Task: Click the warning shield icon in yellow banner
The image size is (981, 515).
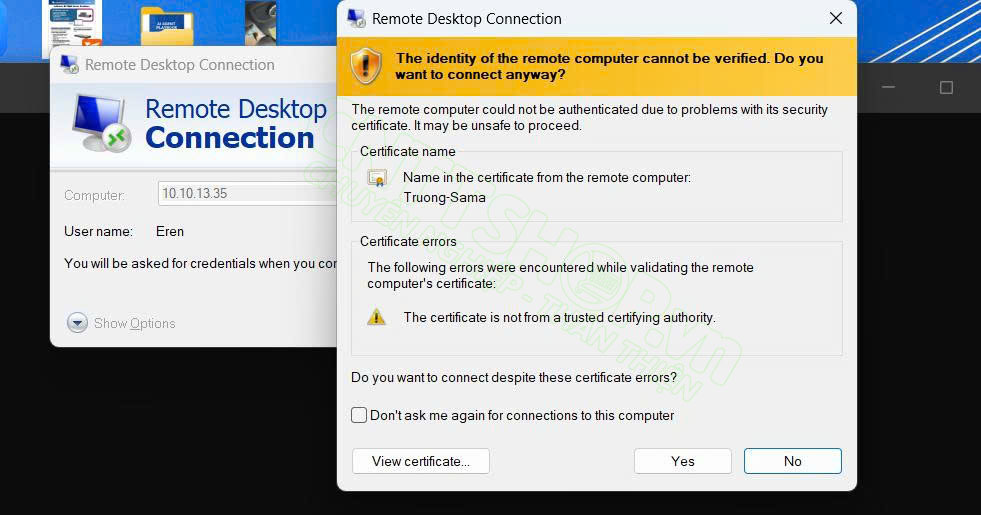Action: (x=366, y=66)
